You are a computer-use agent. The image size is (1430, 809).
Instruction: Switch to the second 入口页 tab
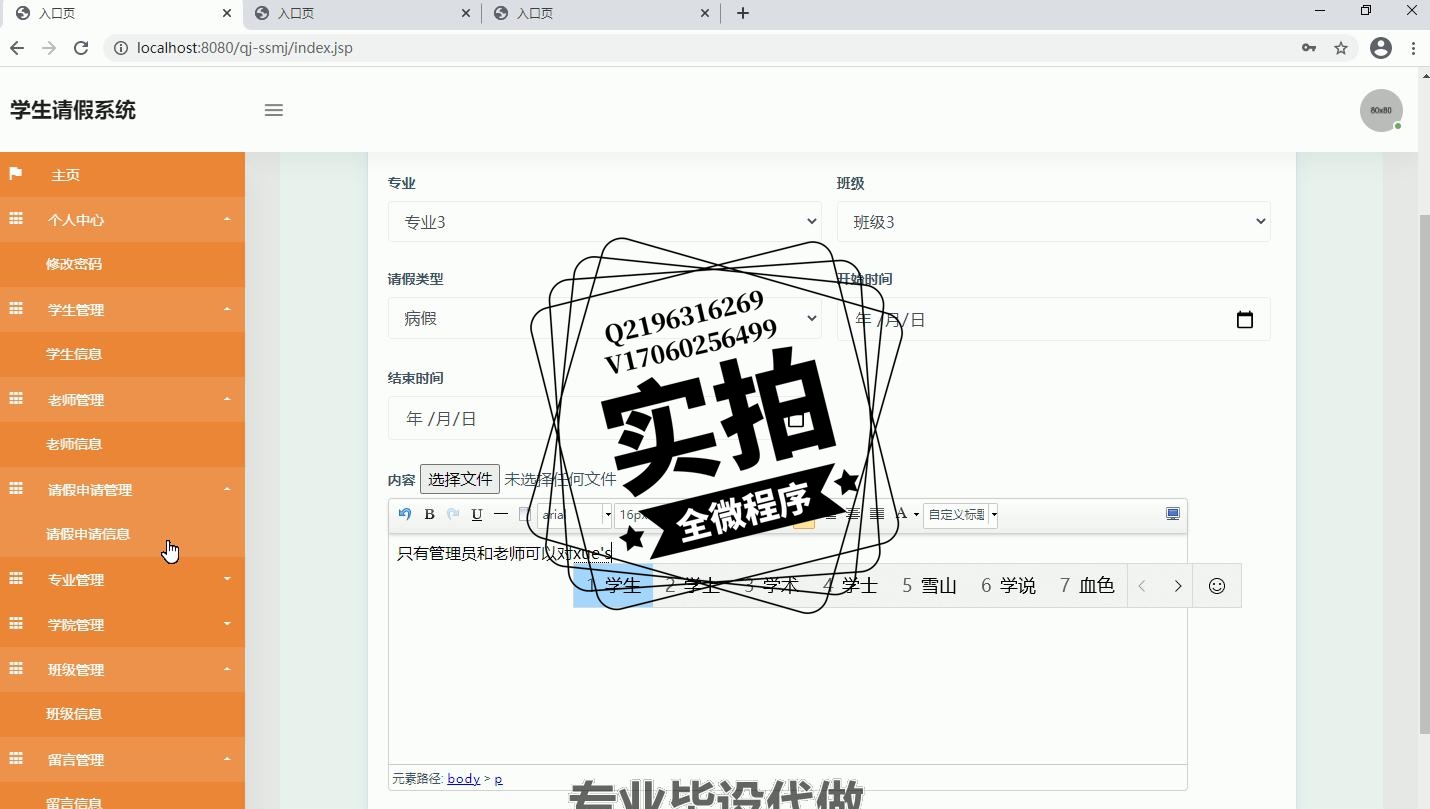[x=362, y=13]
